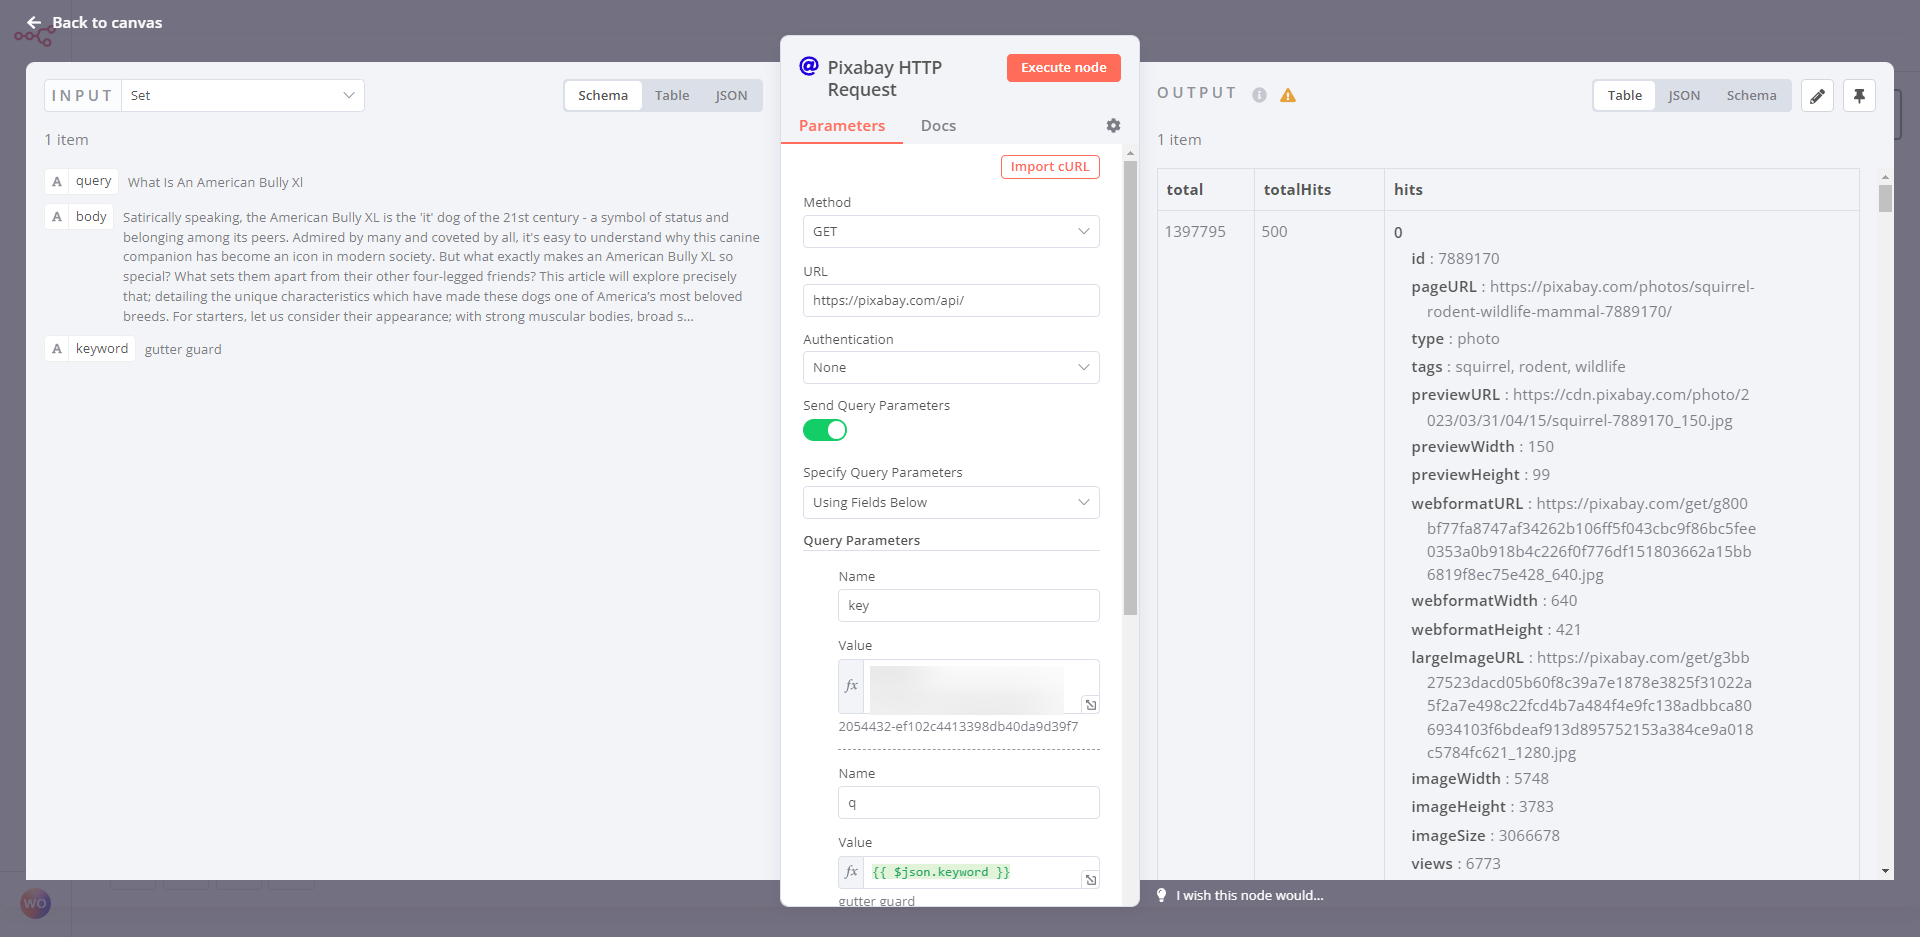This screenshot has height=937, width=1920.
Task: Select the JSON tab in the OUTPUT panel
Action: tap(1685, 95)
